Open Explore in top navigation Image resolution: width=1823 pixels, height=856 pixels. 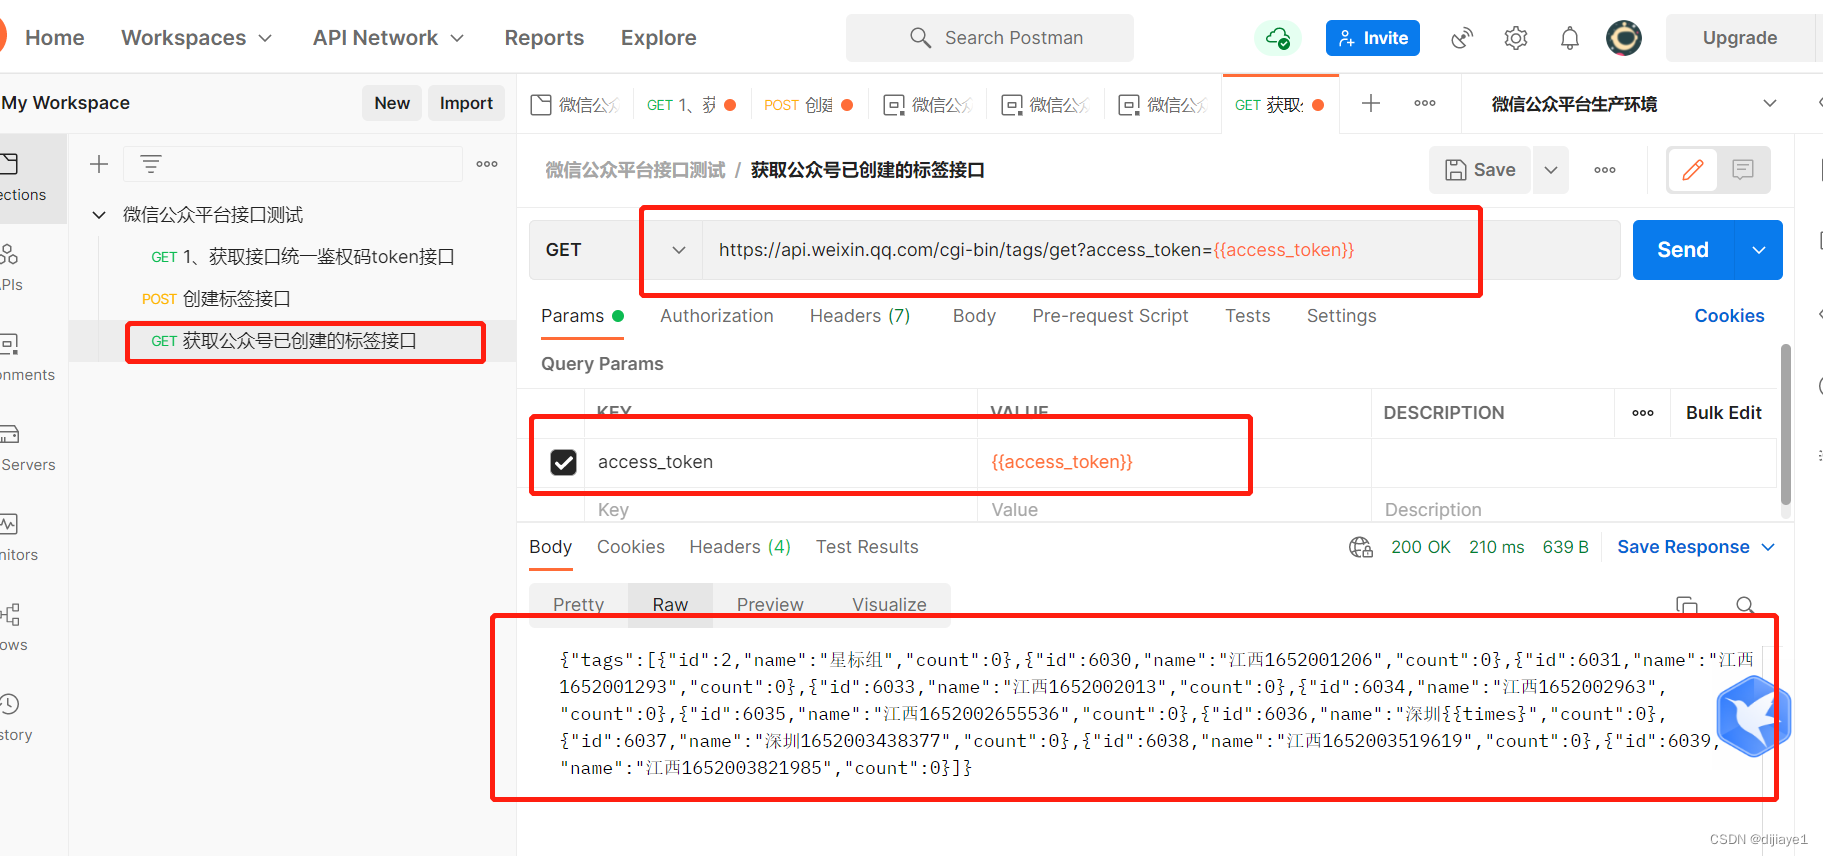click(x=659, y=38)
